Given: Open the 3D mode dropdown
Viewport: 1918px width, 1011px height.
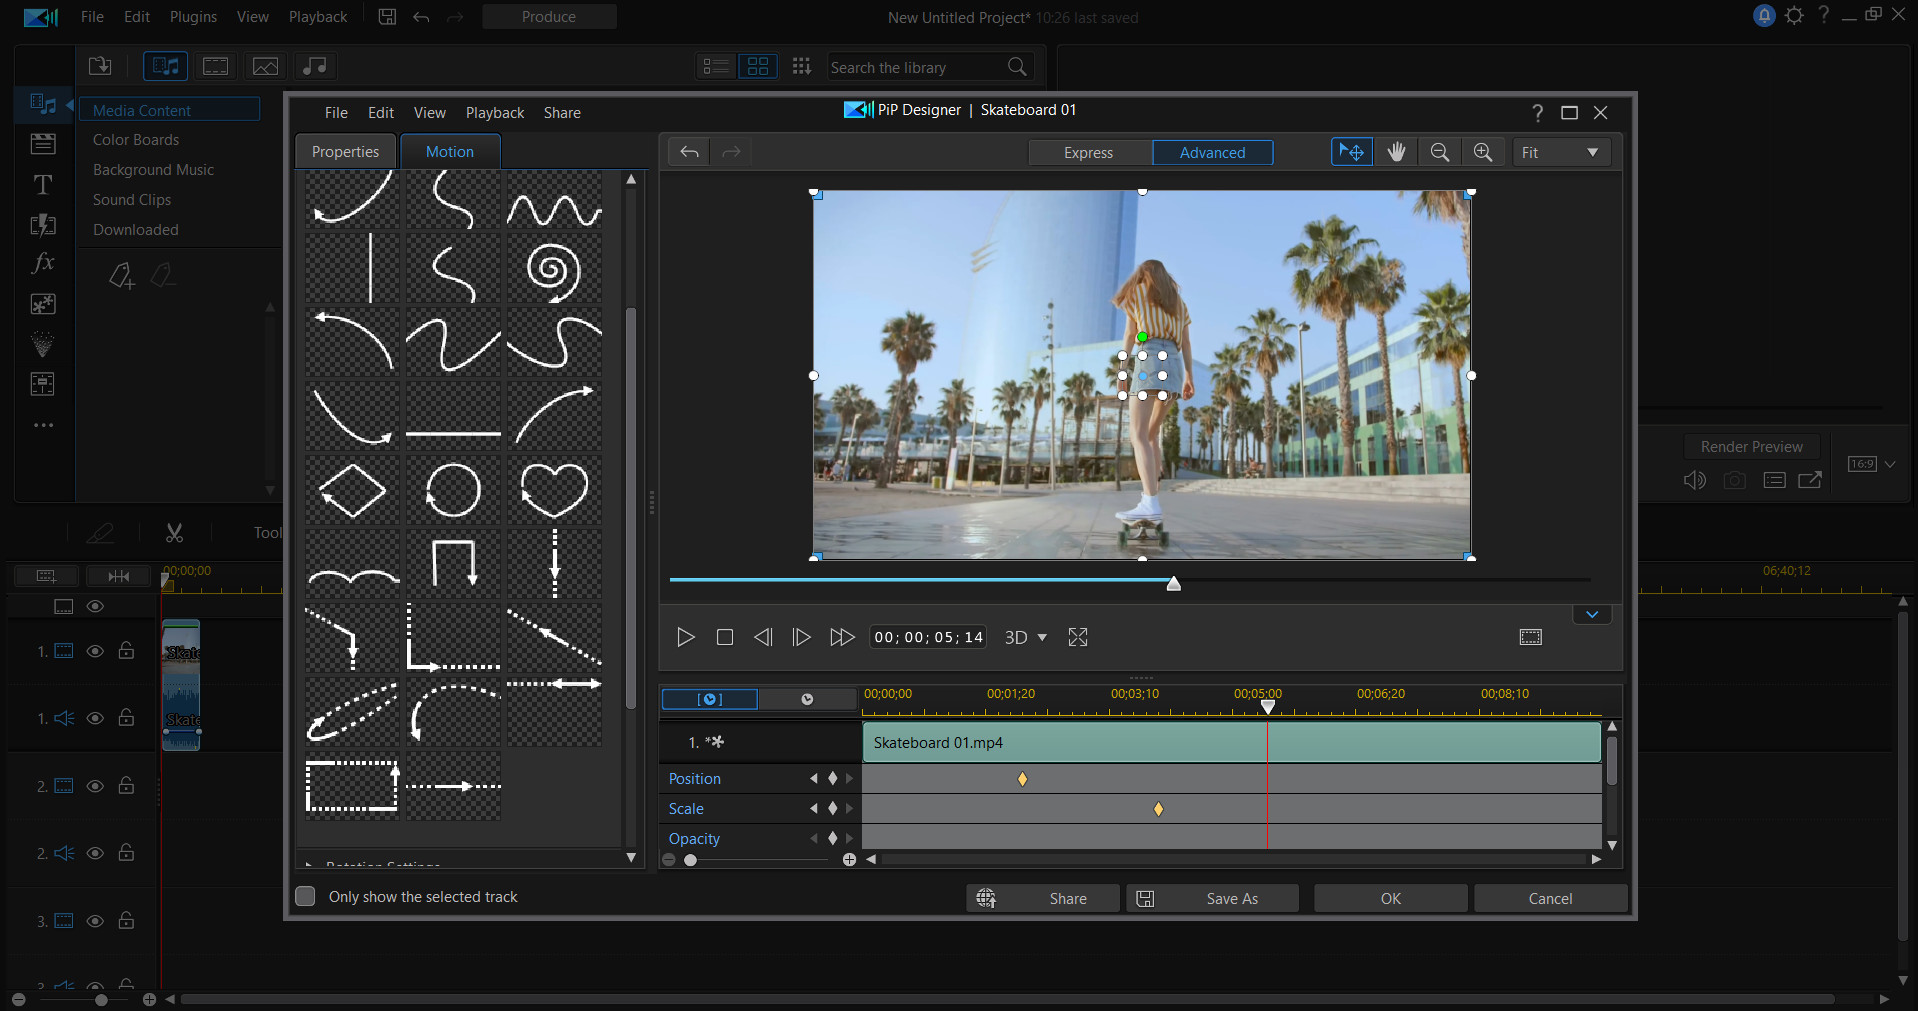Looking at the screenshot, I should (1026, 637).
